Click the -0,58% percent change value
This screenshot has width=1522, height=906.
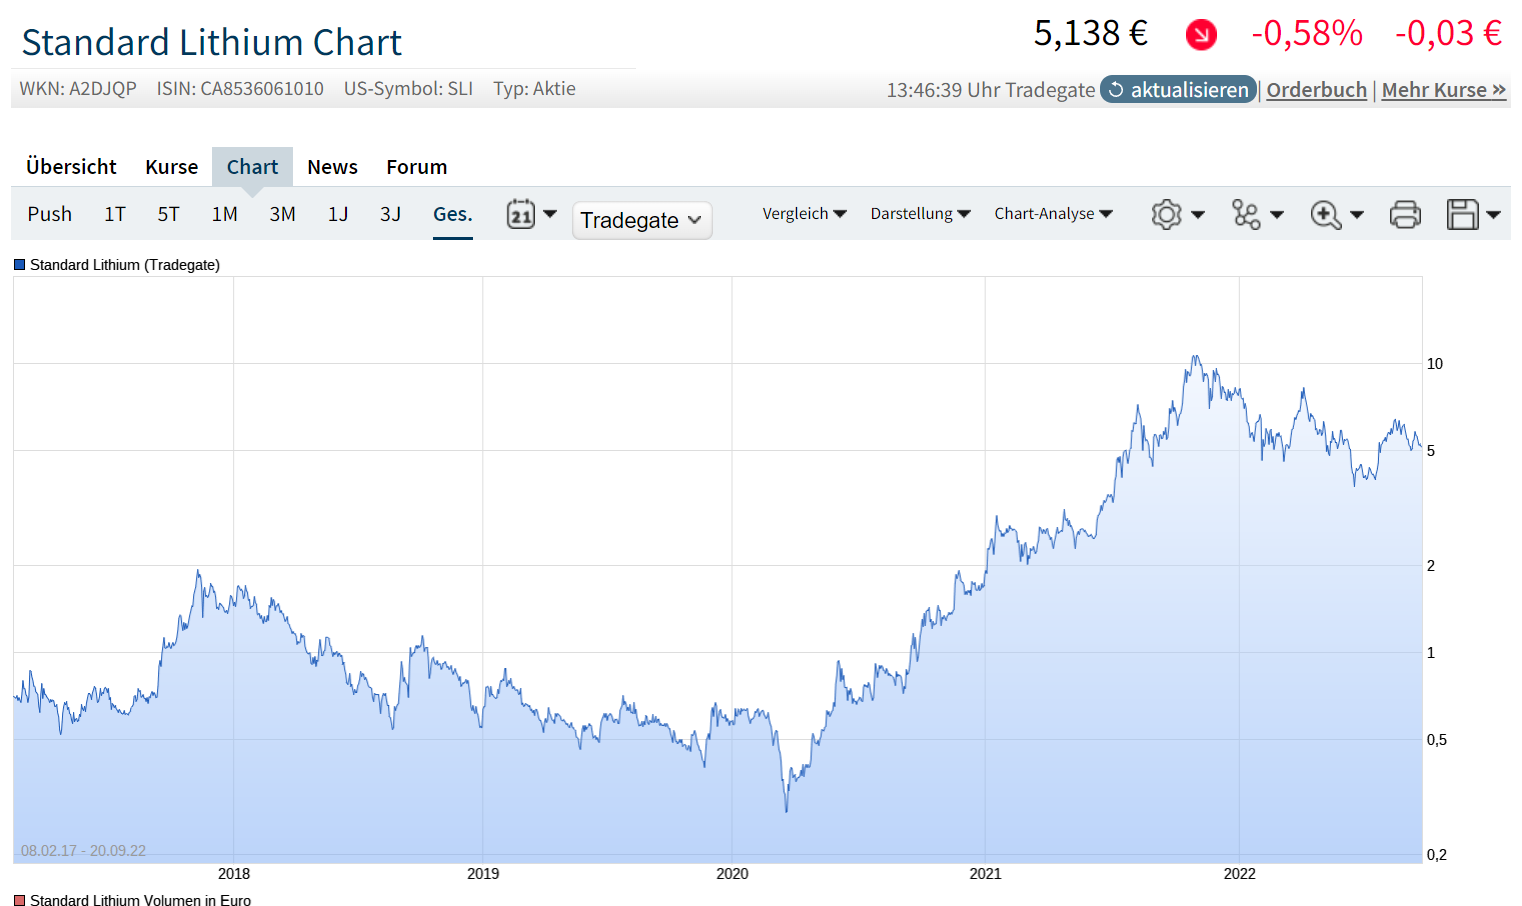[x=1307, y=34]
